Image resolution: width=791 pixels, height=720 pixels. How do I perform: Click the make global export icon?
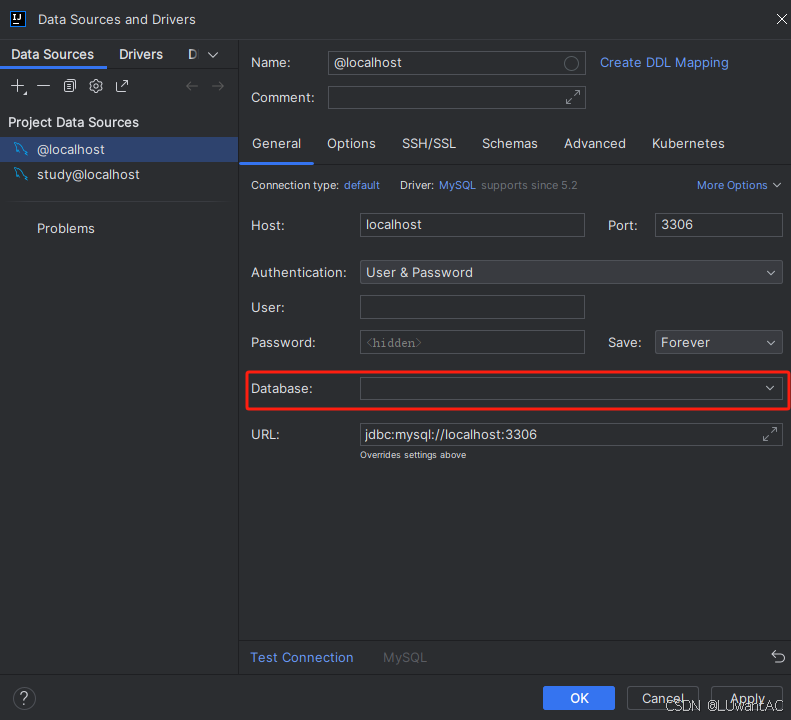122,86
